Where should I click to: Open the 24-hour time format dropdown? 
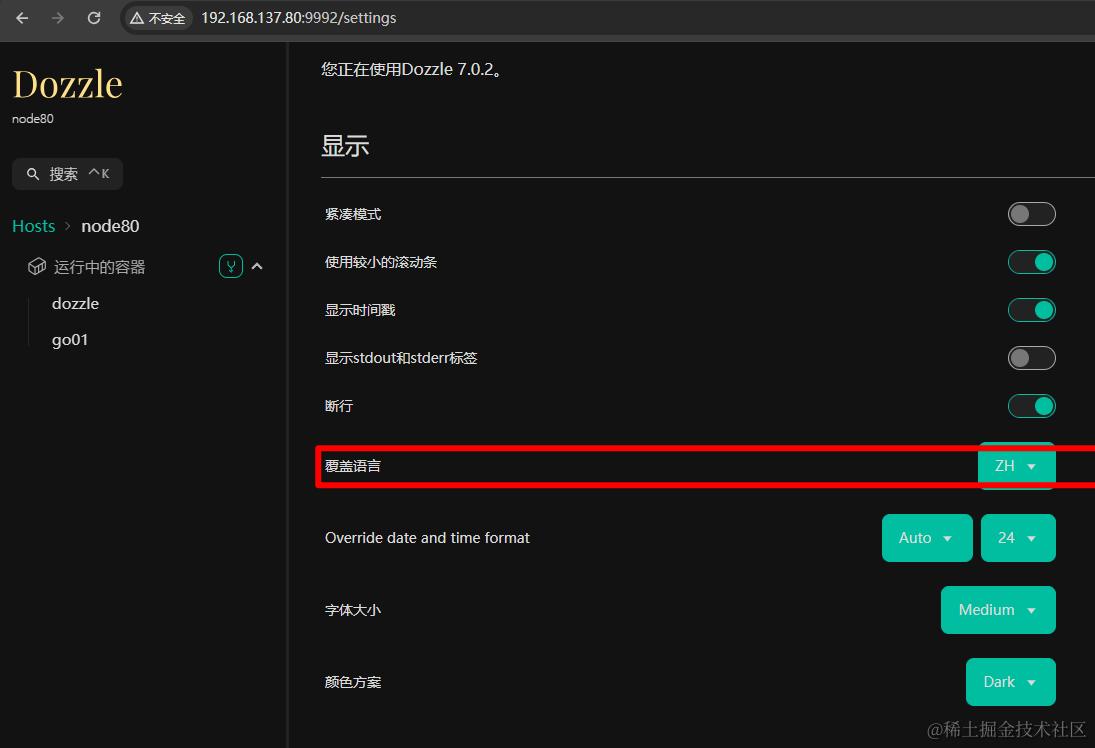click(1018, 537)
